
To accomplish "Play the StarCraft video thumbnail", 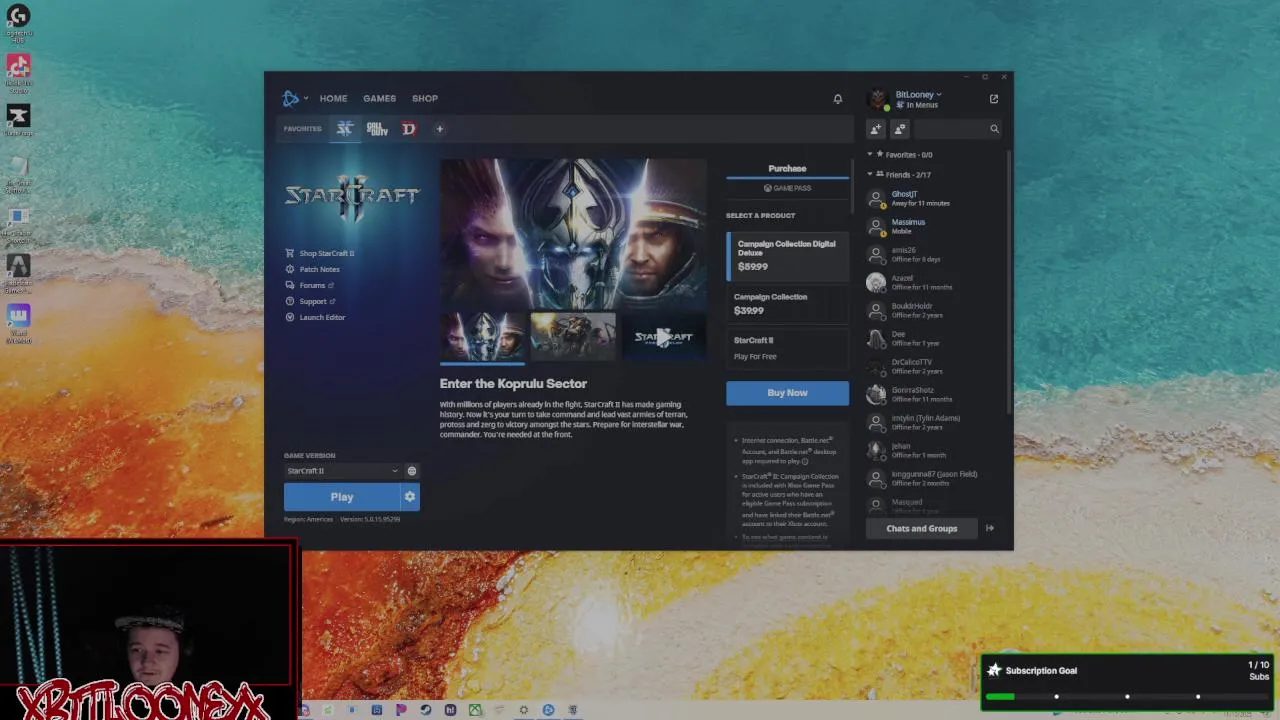I will pyautogui.click(x=664, y=337).
